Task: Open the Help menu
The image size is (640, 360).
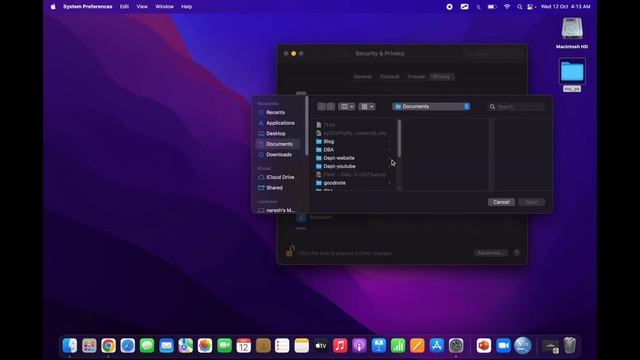Action: 187,7
